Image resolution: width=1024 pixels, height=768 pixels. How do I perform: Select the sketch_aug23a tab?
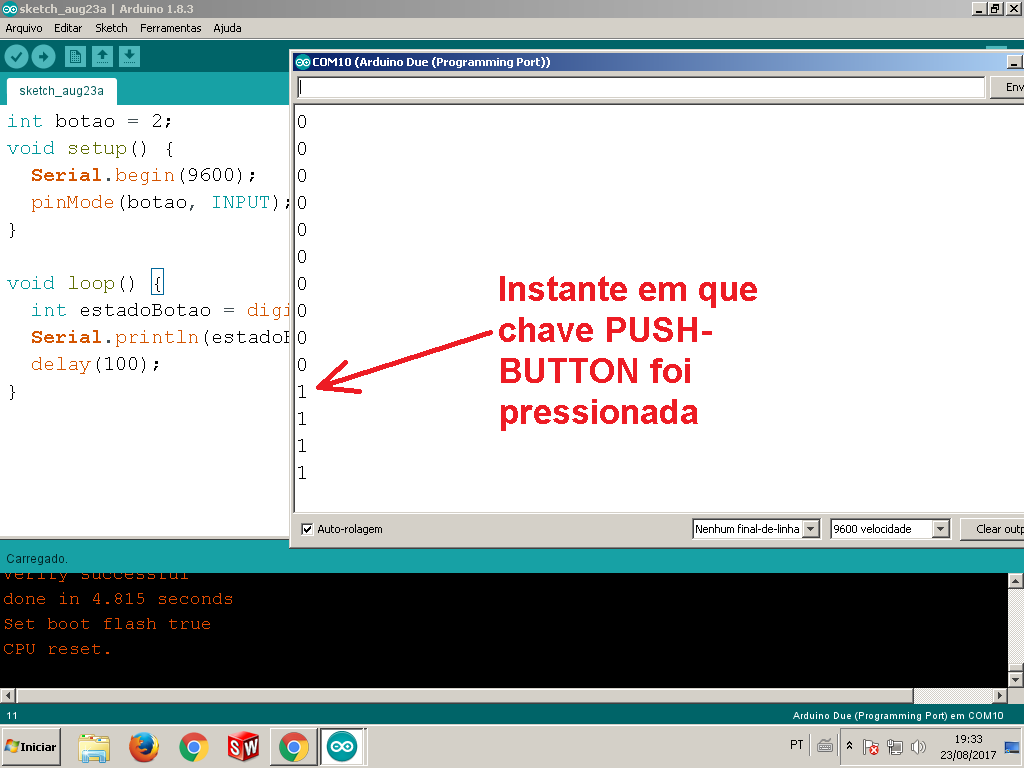61,91
